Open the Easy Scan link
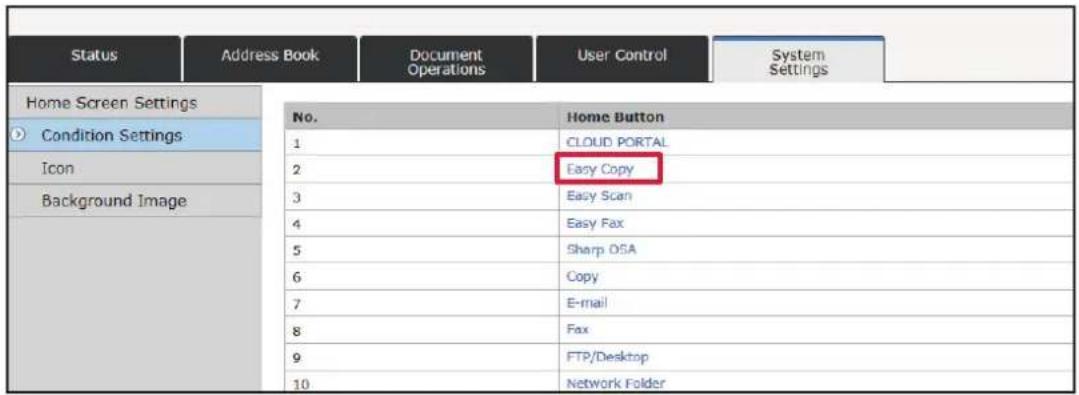The width and height of the screenshot is (1079, 395). tap(599, 196)
